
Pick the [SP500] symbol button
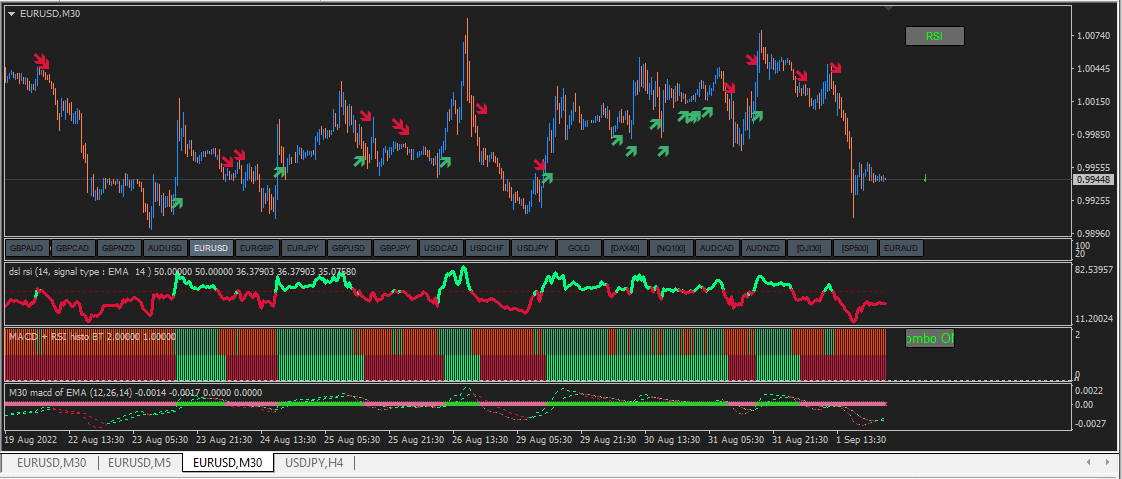855,248
